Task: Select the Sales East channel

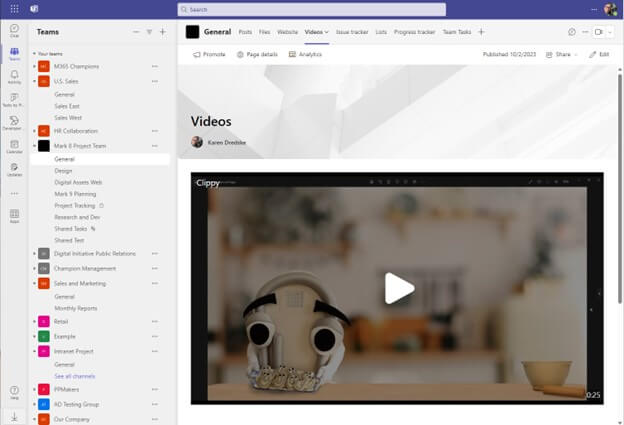Action: pos(67,106)
